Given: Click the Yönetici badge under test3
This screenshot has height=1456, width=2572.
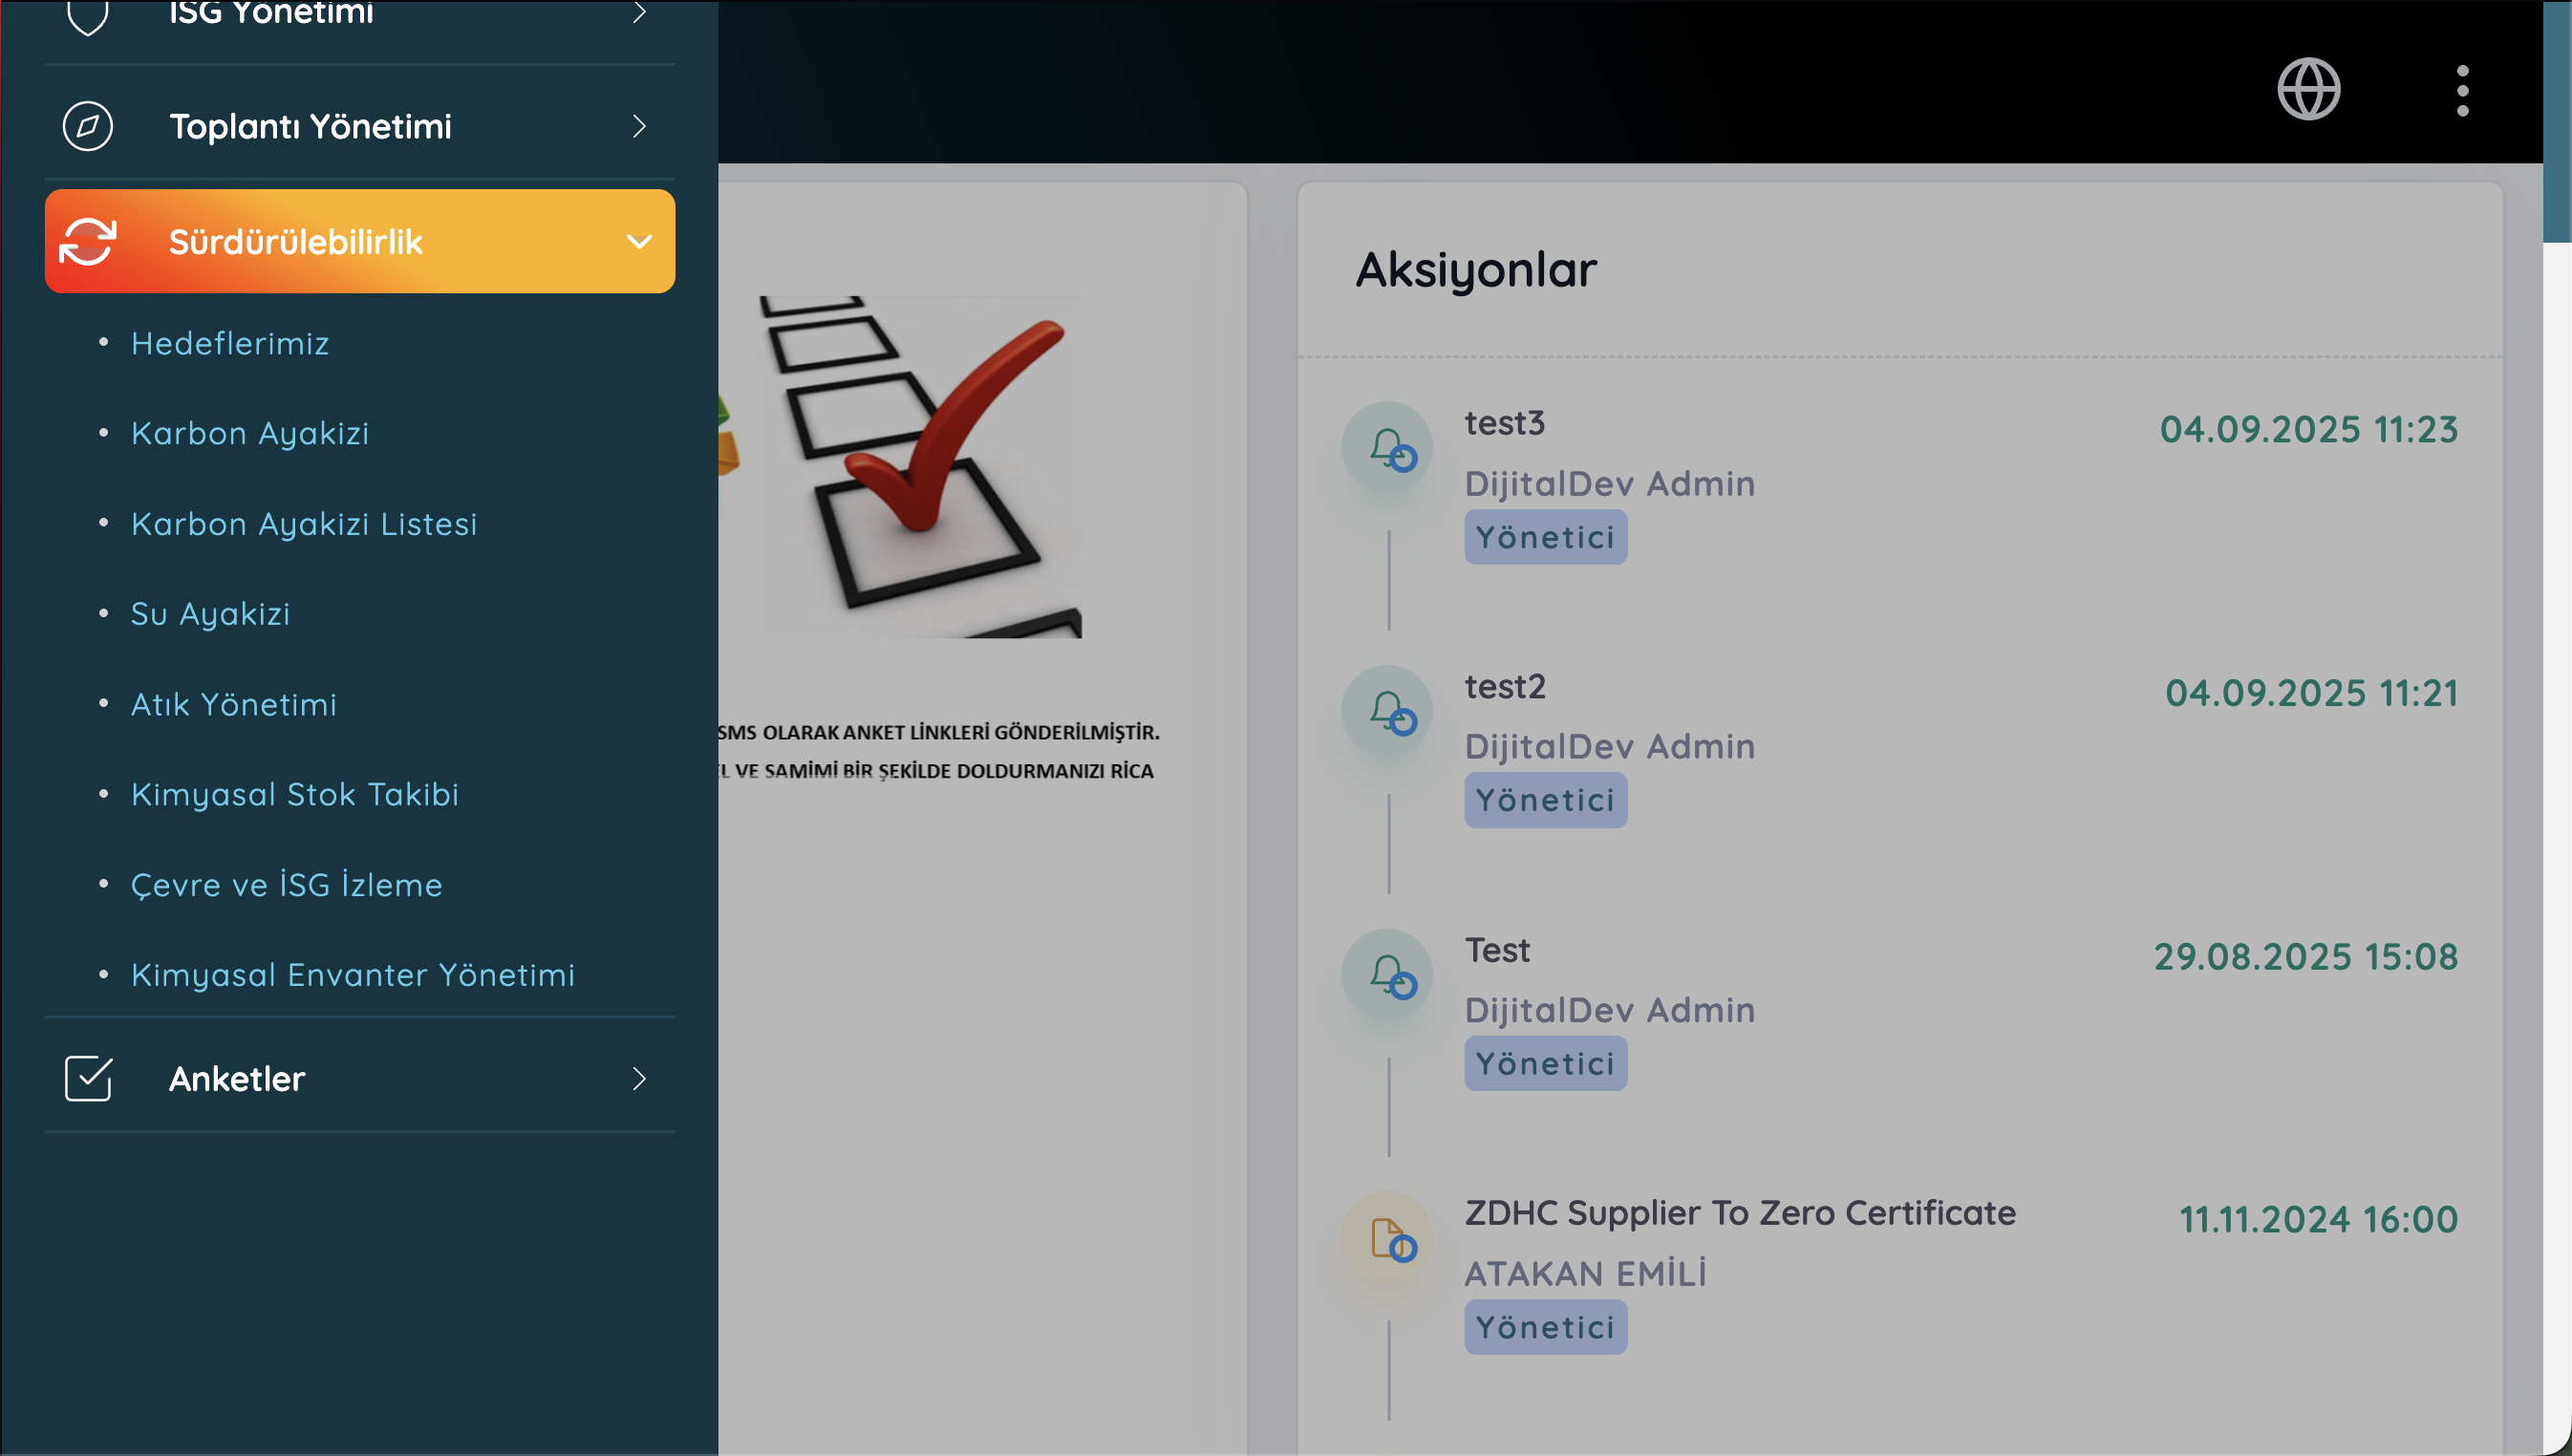Looking at the screenshot, I should pyautogui.click(x=1545, y=538).
